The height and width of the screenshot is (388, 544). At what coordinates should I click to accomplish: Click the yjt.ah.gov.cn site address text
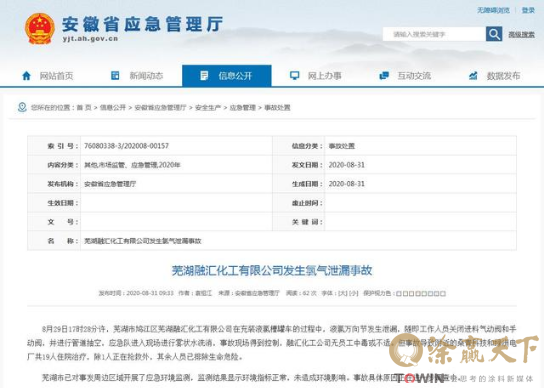pyautogui.click(x=90, y=39)
